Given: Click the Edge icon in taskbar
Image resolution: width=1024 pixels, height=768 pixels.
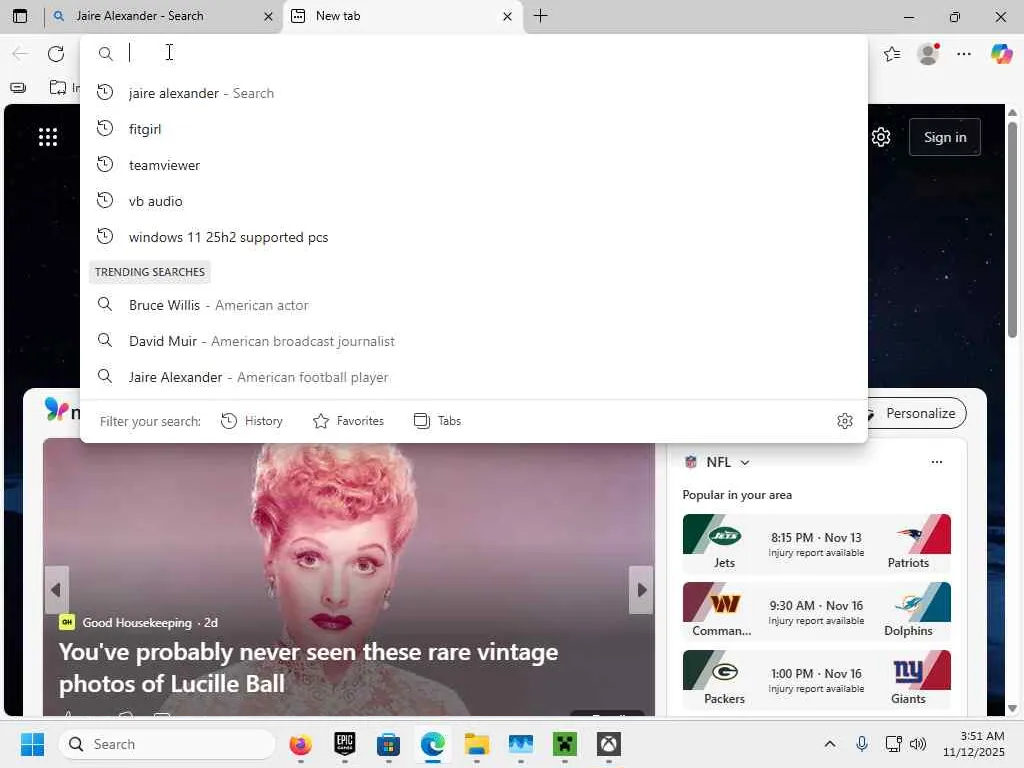Looking at the screenshot, I should pos(432,744).
